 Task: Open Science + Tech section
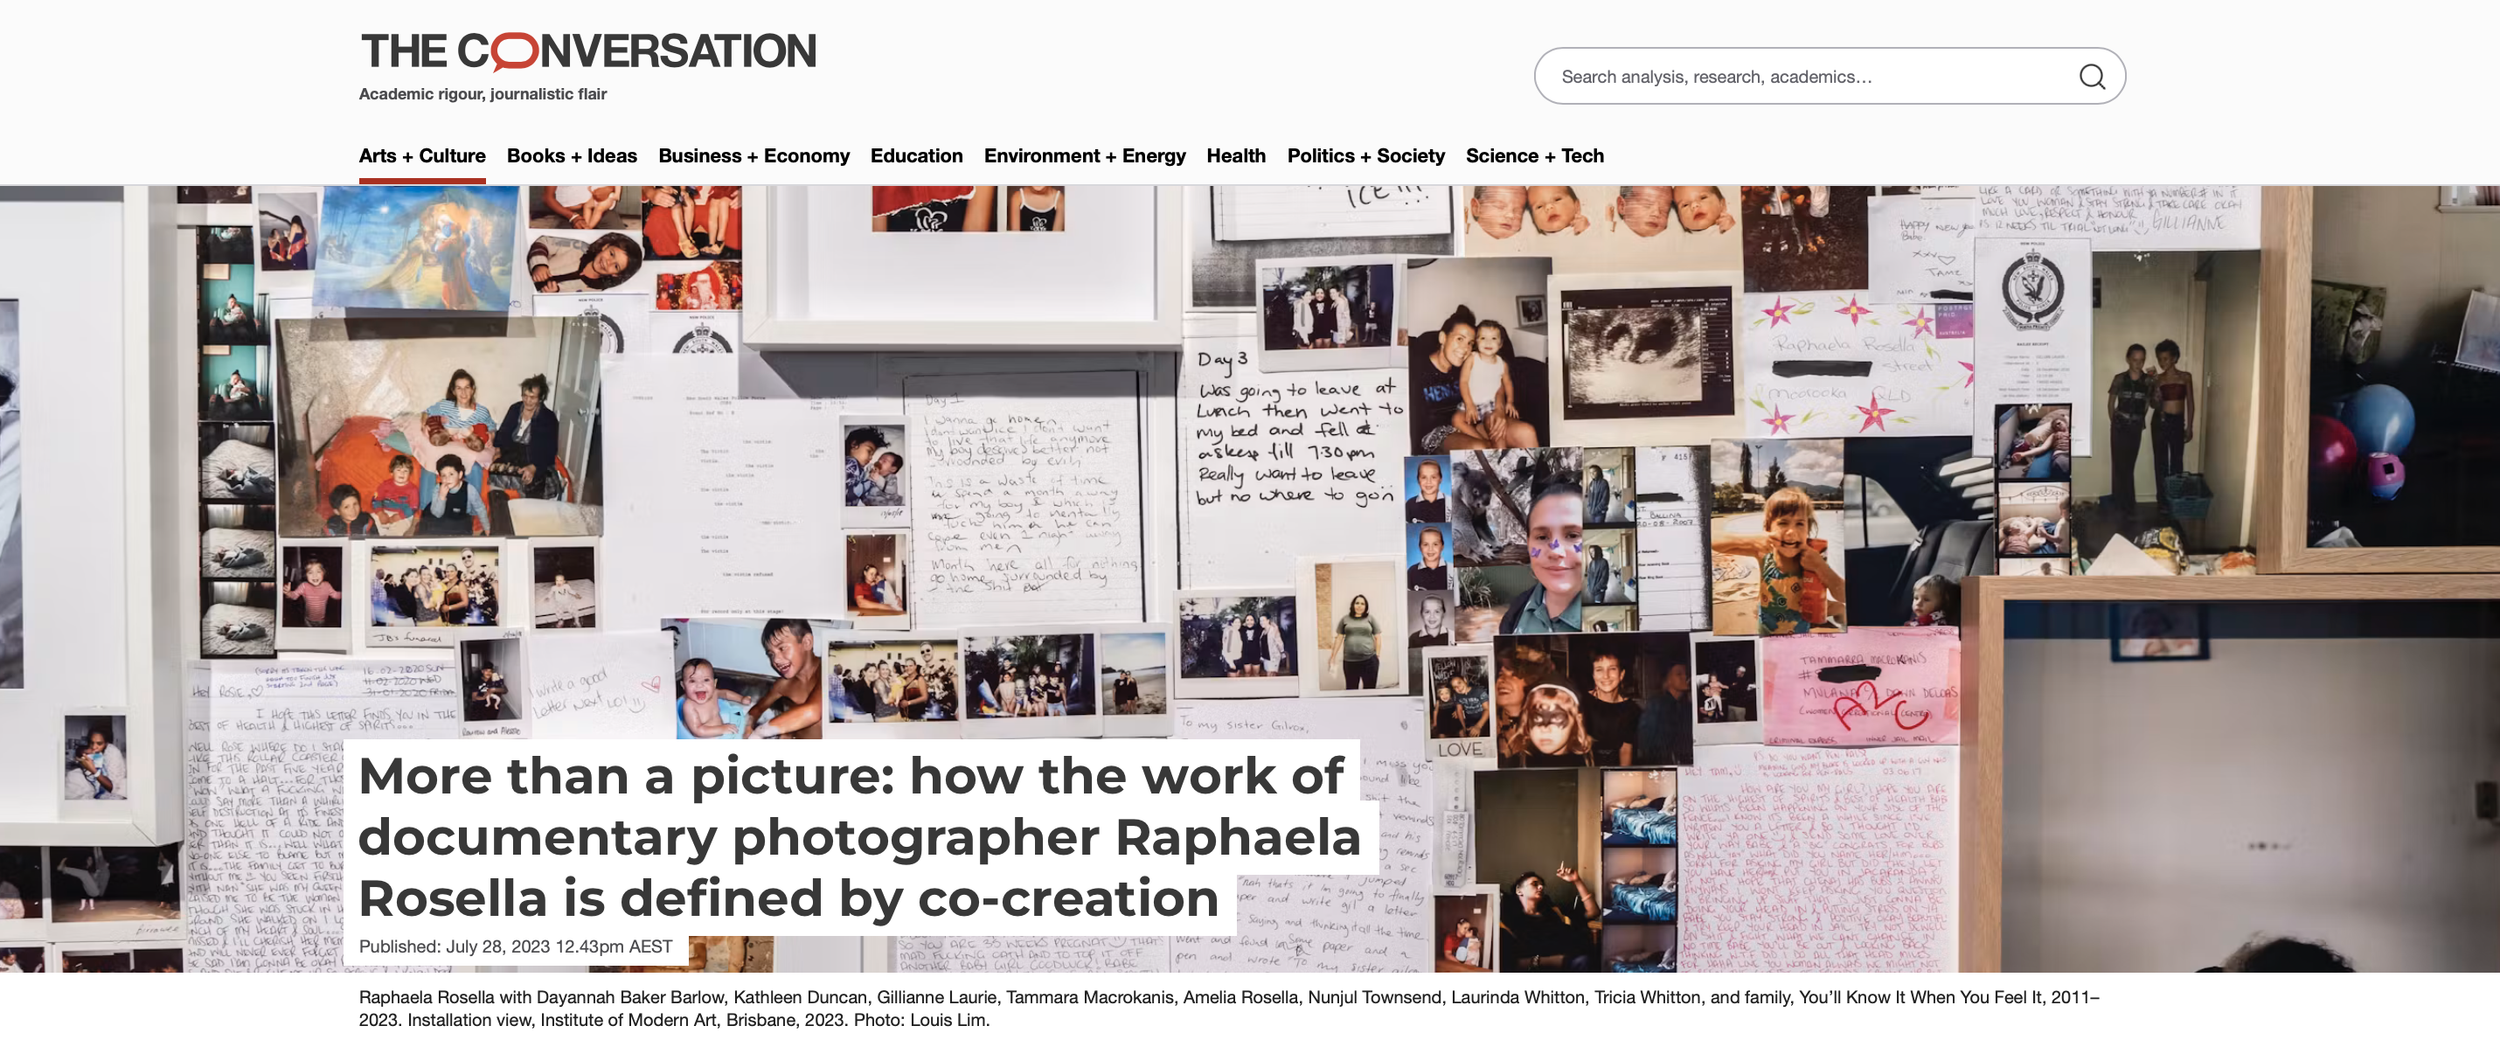click(x=1535, y=156)
